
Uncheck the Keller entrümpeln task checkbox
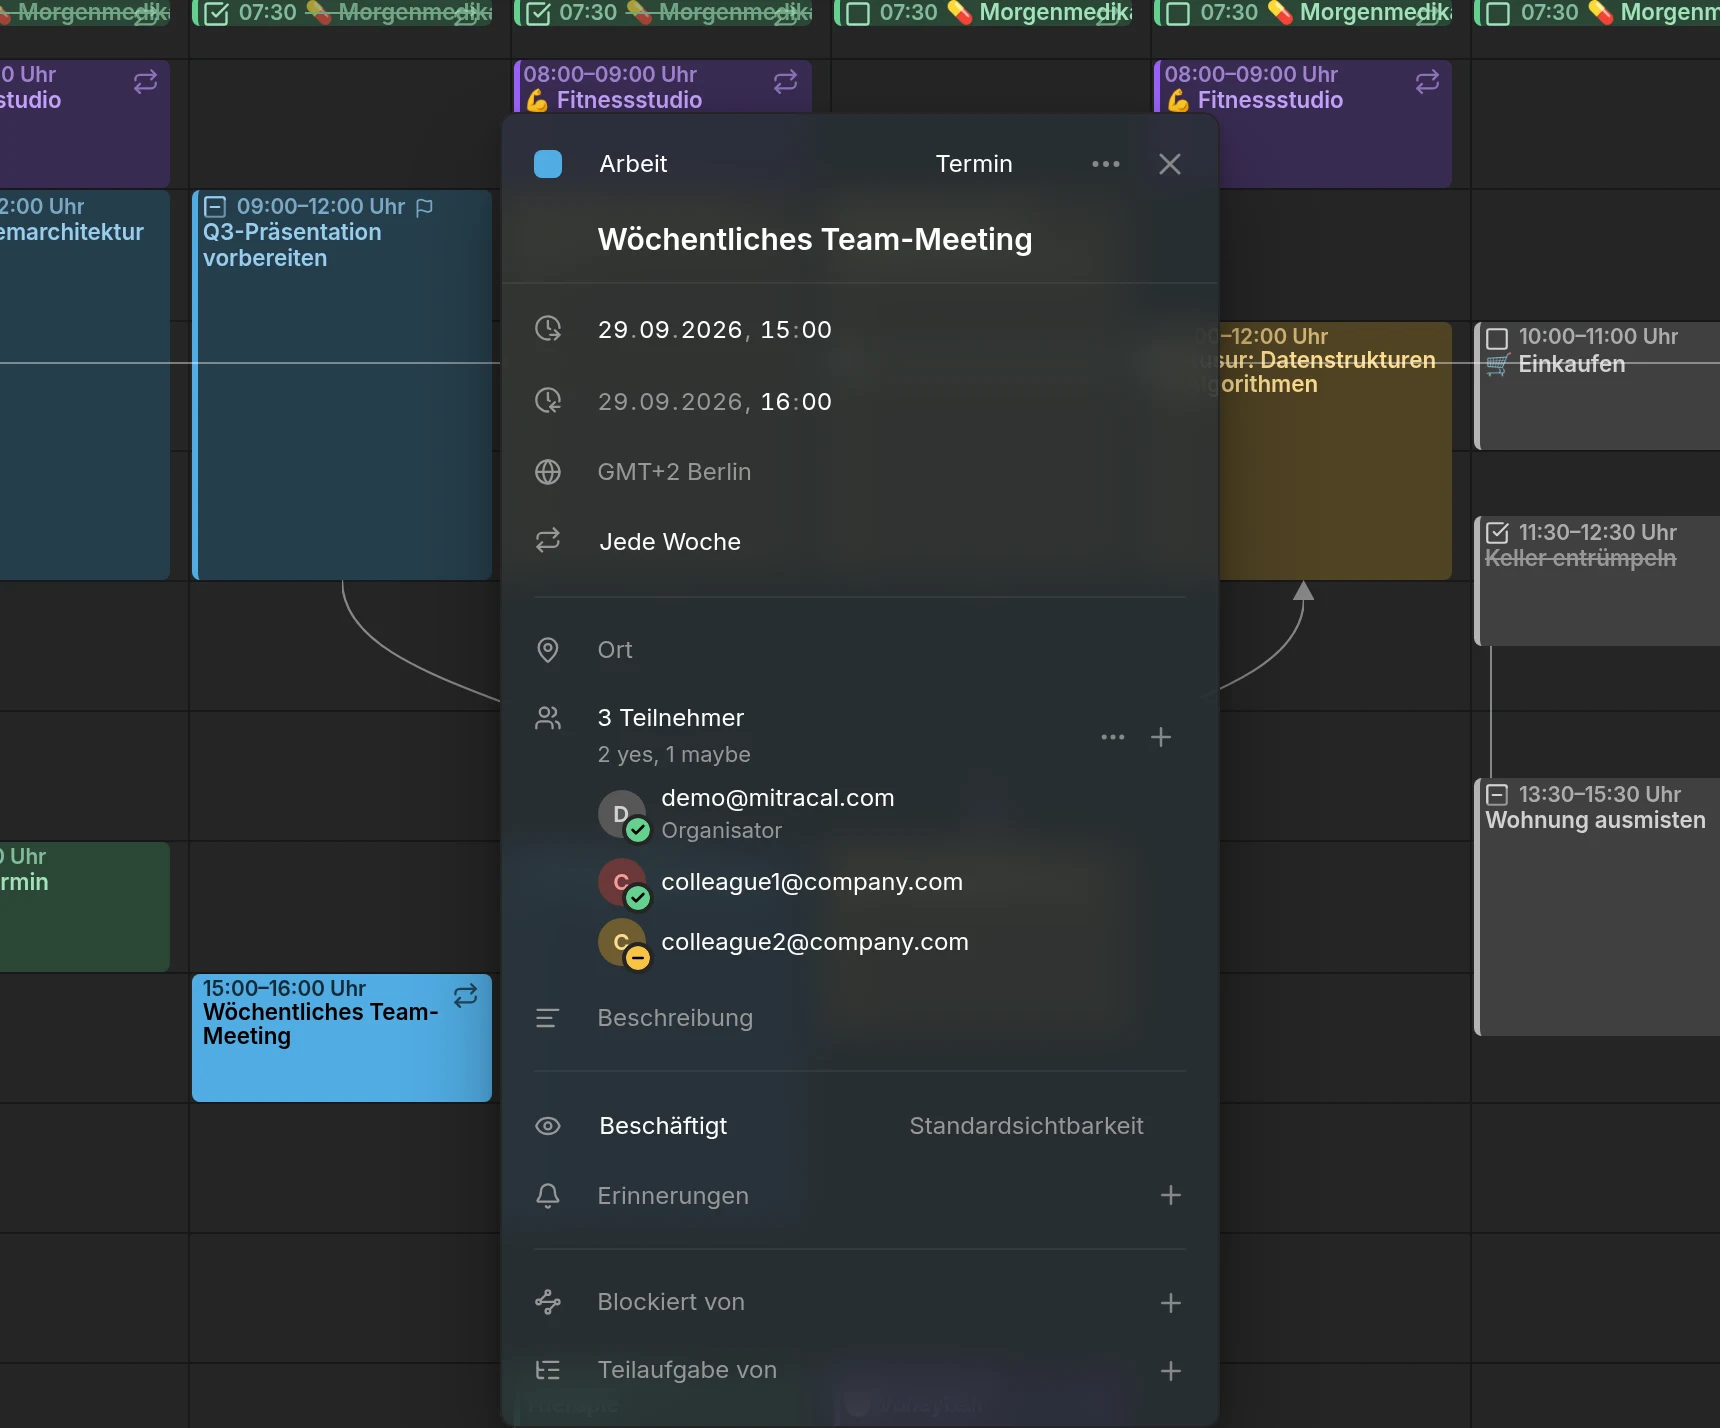click(x=1497, y=533)
